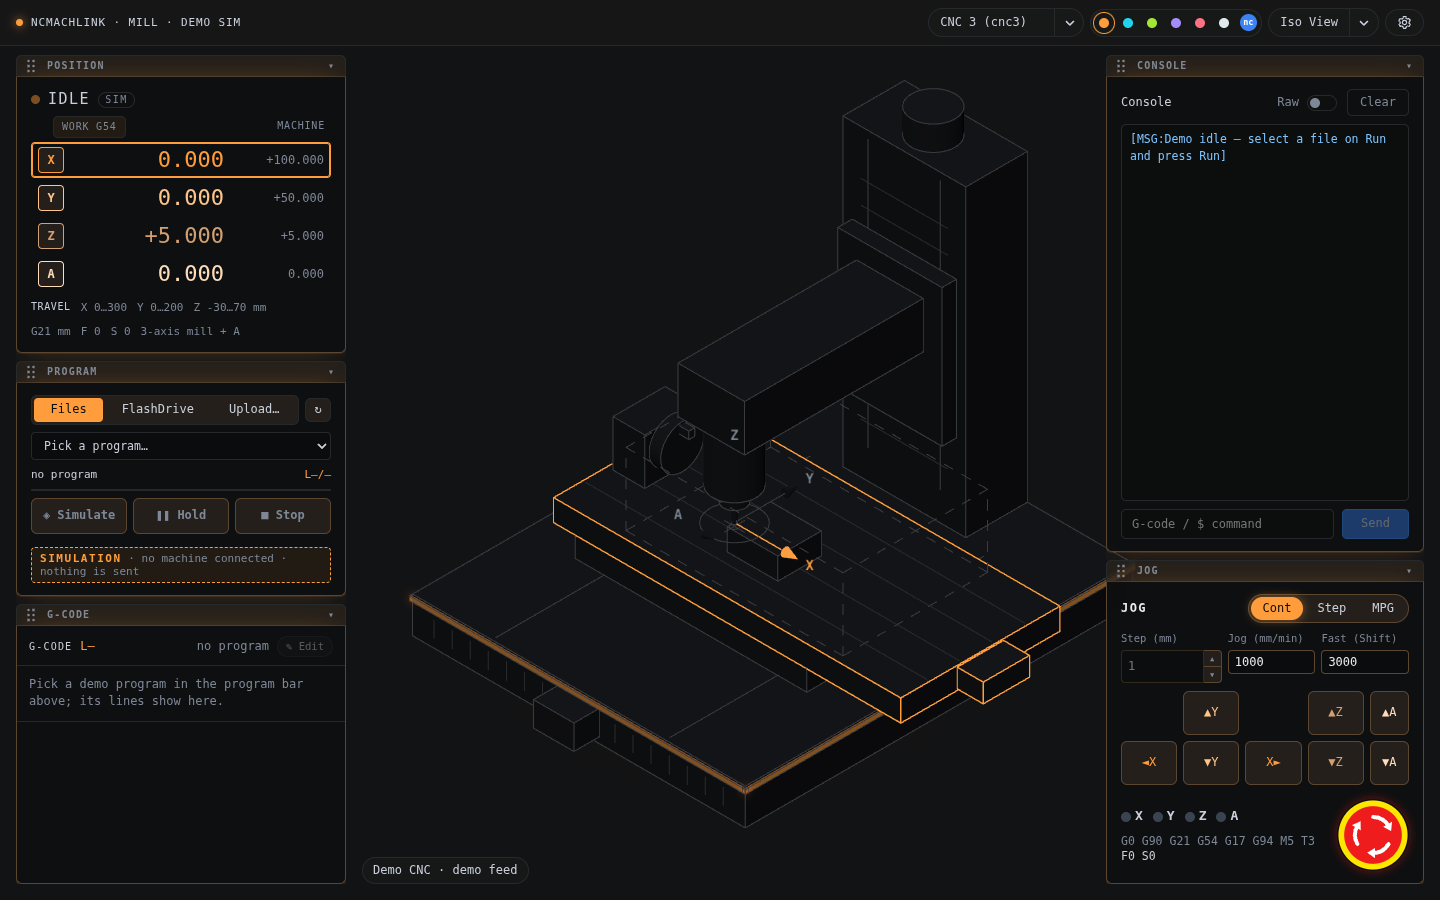The image size is (1440, 900).
Task: Select the Z axis label in Position
Action: [51, 236]
